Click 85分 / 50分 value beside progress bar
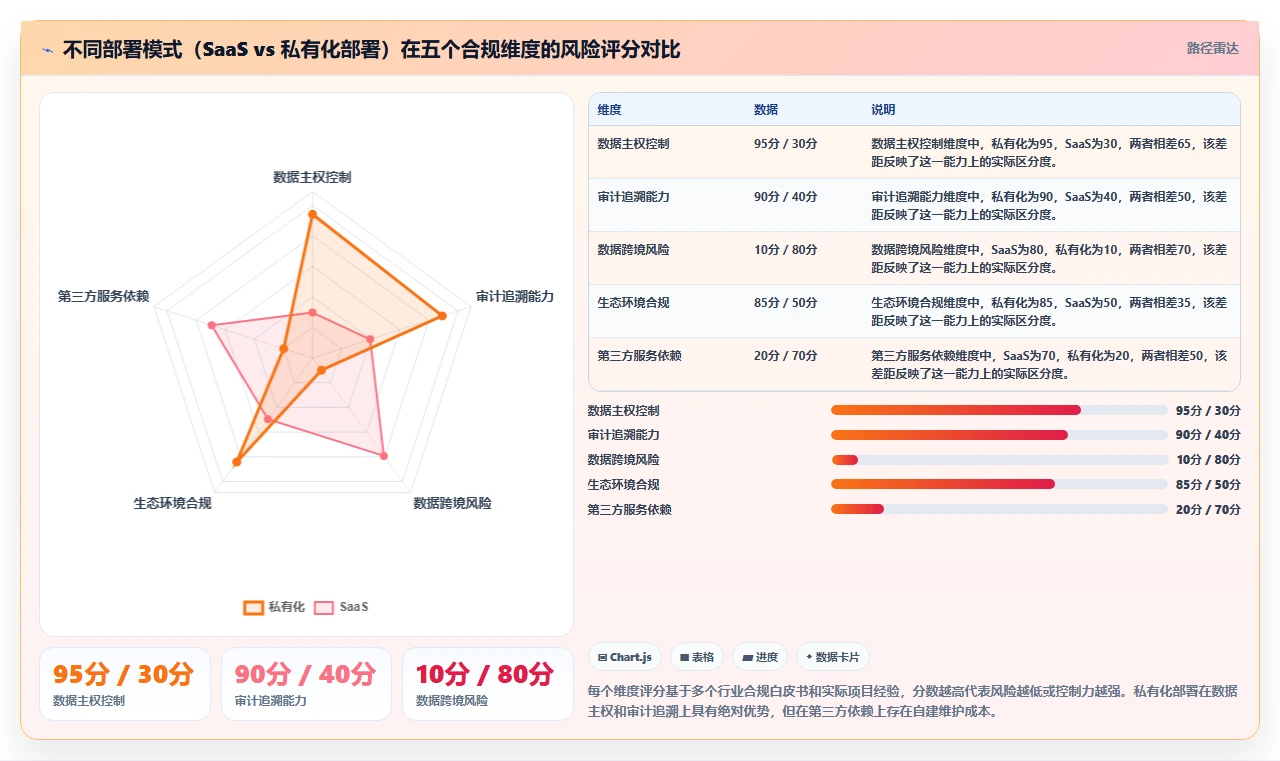 coord(1208,484)
